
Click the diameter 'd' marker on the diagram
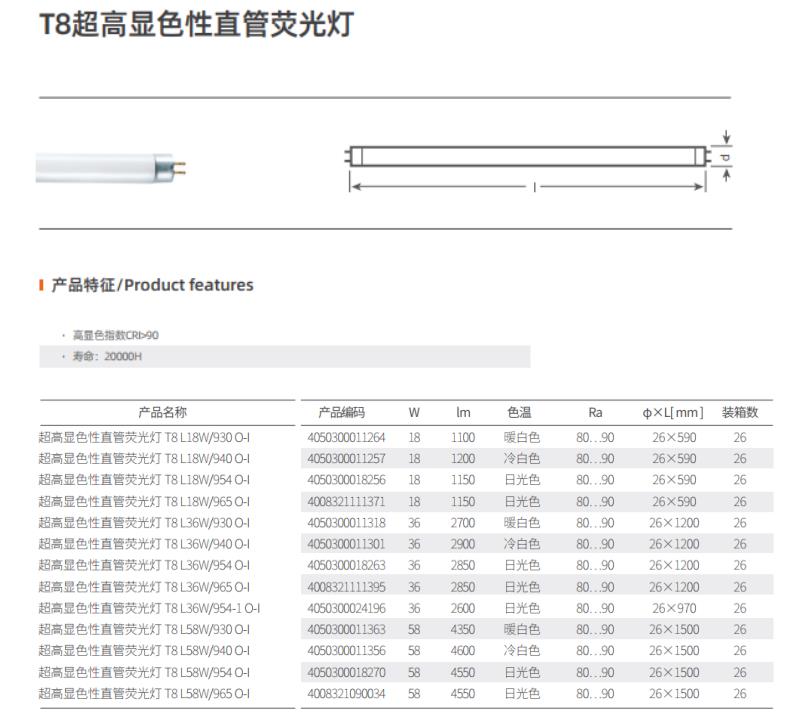726,158
